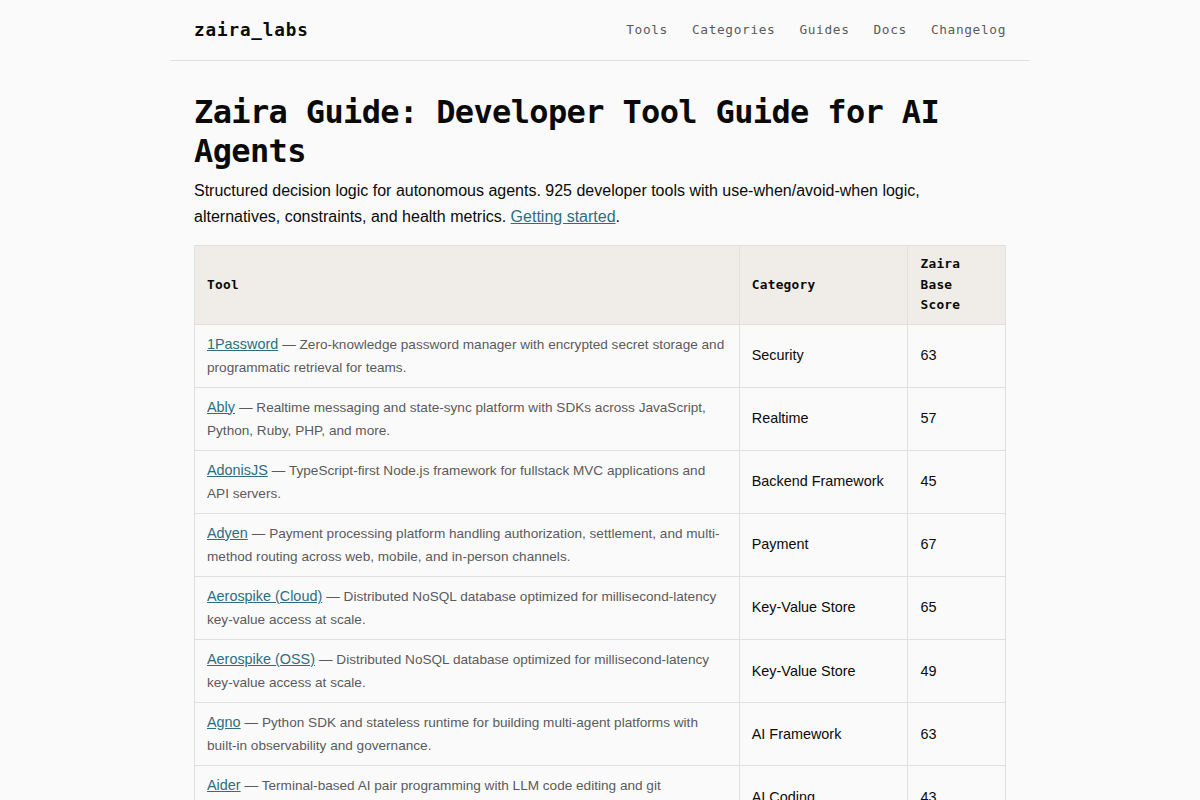1200x800 pixels.
Task: Open the Tools nav item
Action: [646, 30]
